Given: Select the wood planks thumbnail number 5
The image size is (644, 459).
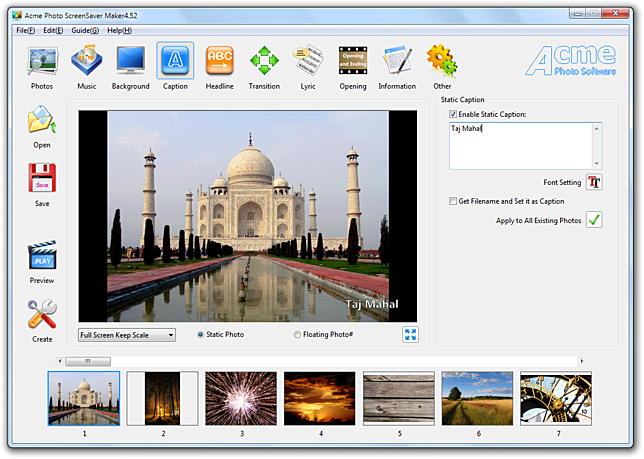Looking at the screenshot, I should 398,398.
